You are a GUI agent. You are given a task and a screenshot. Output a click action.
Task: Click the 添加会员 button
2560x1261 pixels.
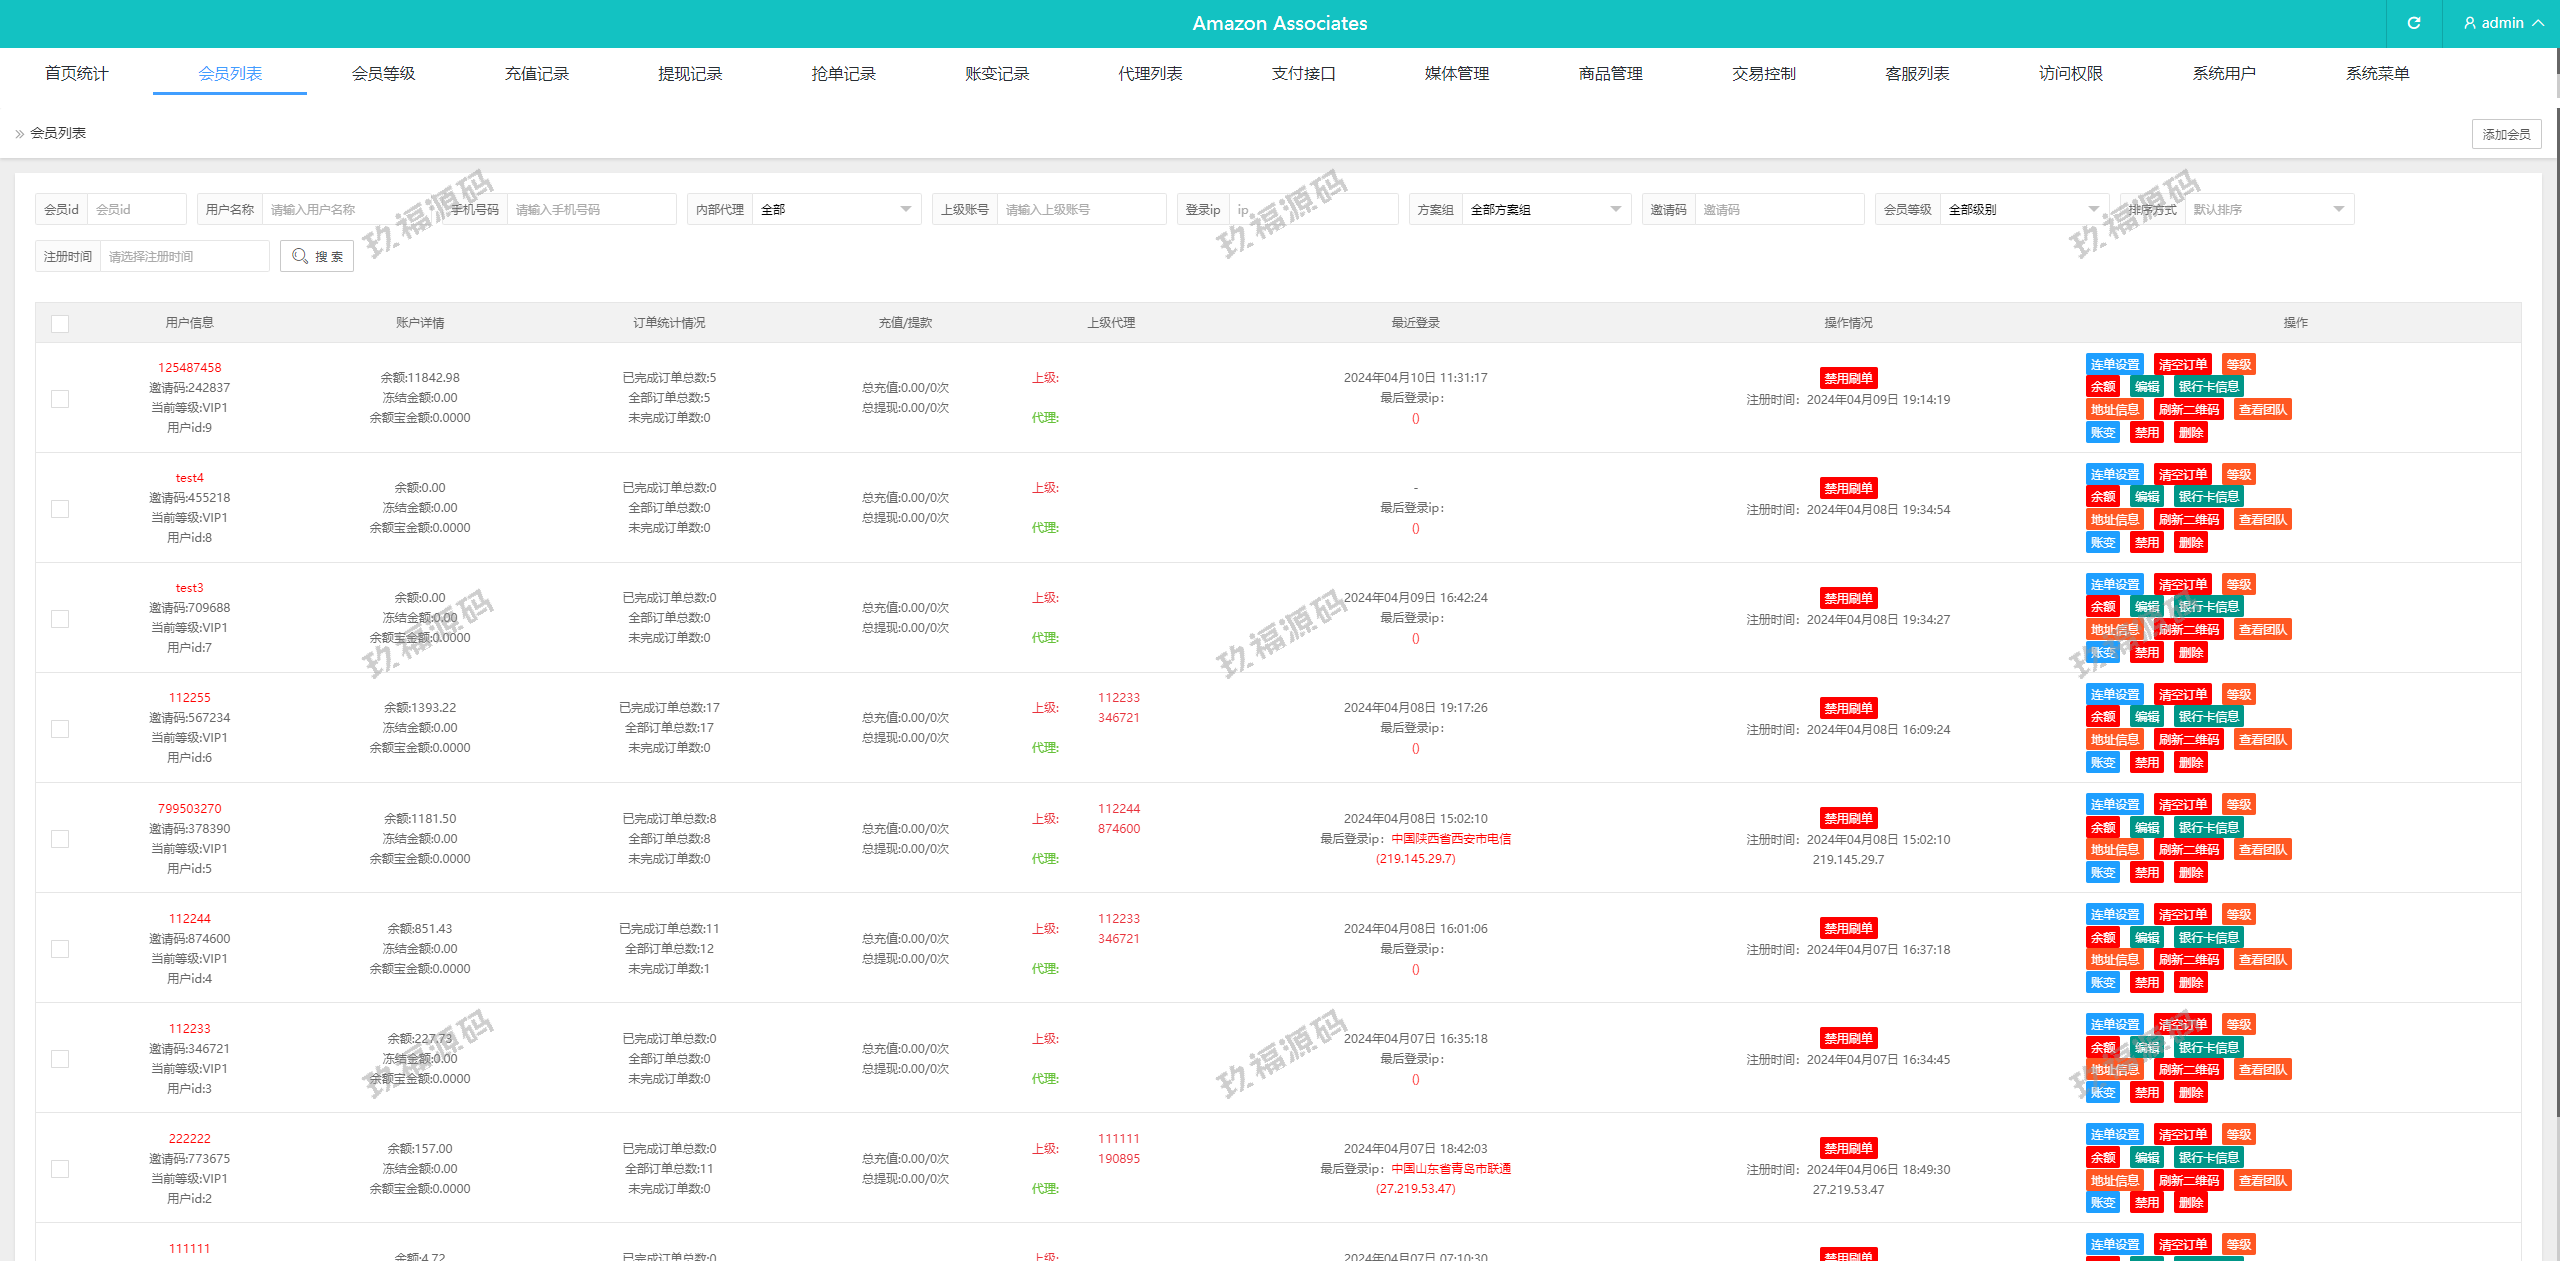click(2506, 134)
